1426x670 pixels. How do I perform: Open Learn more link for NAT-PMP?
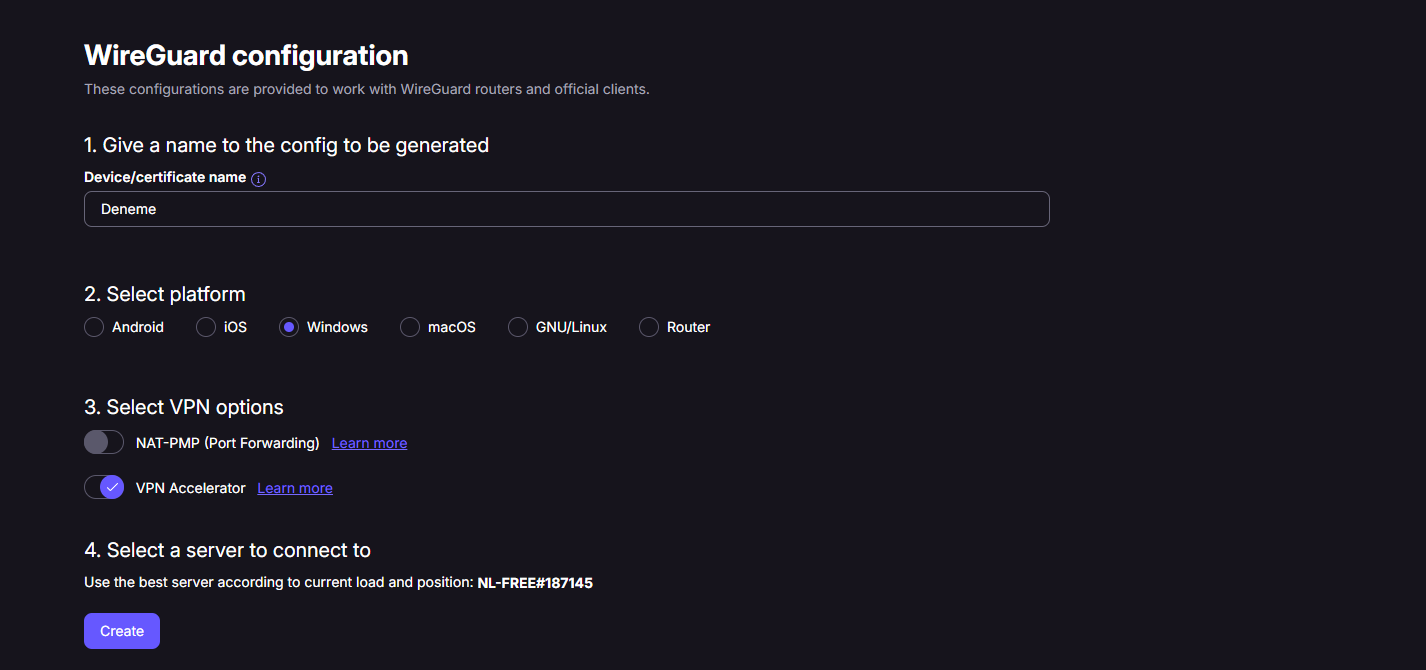pos(369,443)
